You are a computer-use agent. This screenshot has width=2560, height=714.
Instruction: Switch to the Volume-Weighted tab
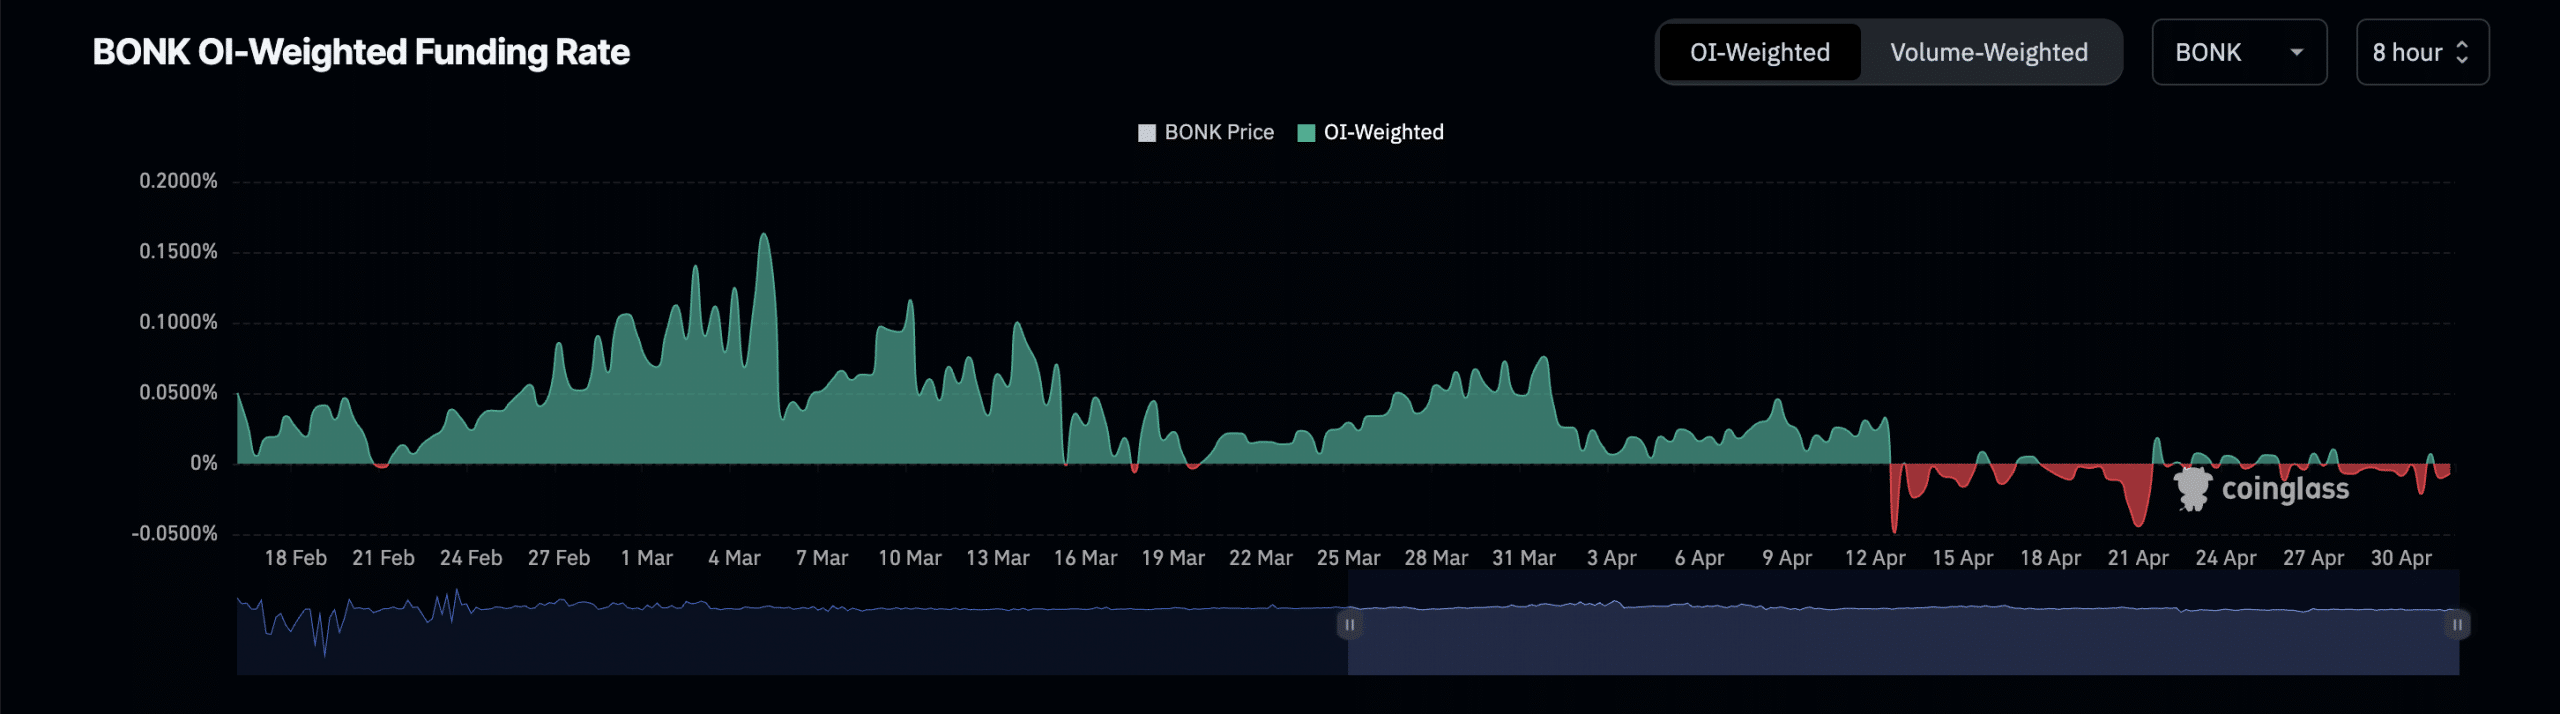pyautogui.click(x=1988, y=52)
